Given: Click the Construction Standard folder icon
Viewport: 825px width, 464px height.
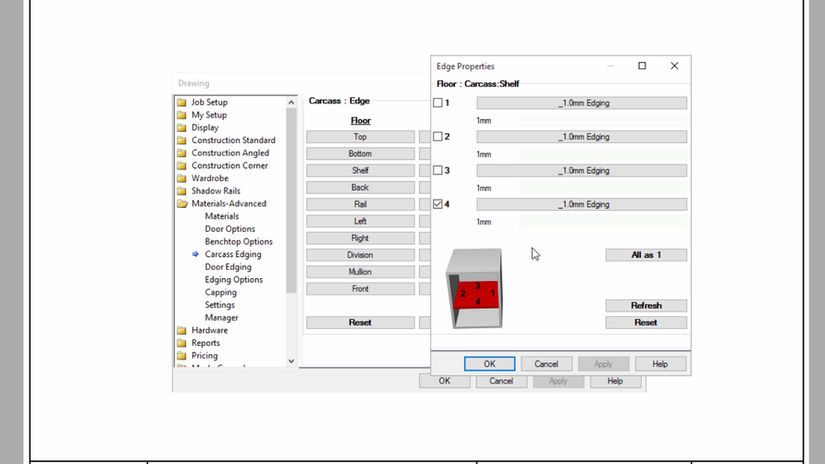Looking at the screenshot, I should click(182, 140).
